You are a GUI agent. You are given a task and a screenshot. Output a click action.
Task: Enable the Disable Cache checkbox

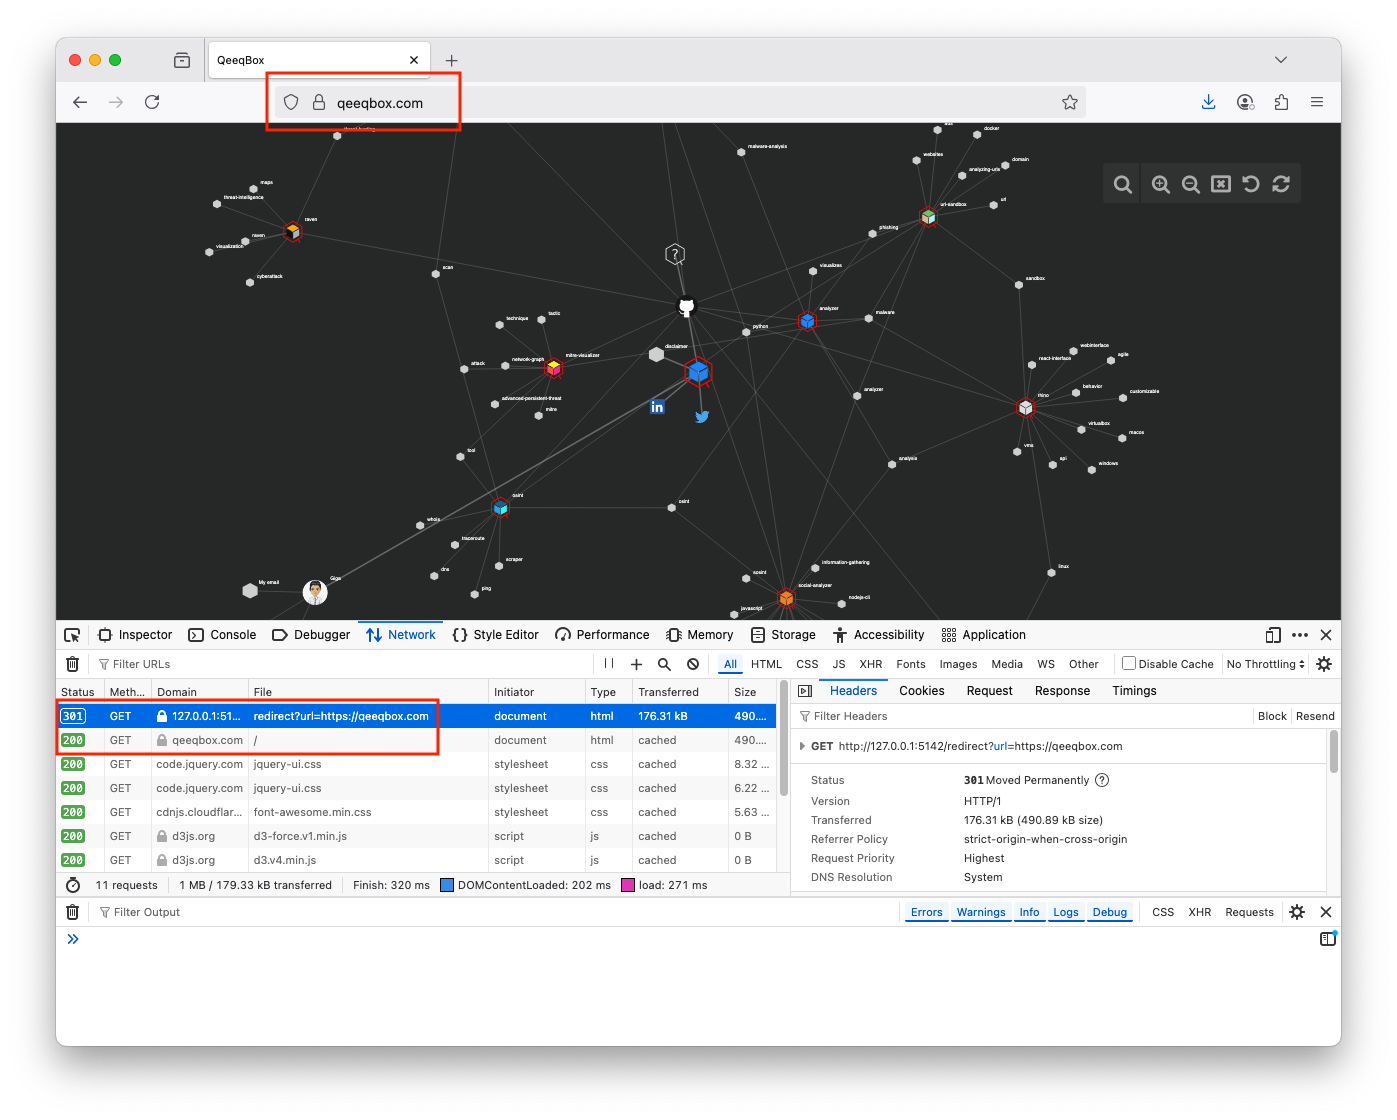[x=1129, y=663]
